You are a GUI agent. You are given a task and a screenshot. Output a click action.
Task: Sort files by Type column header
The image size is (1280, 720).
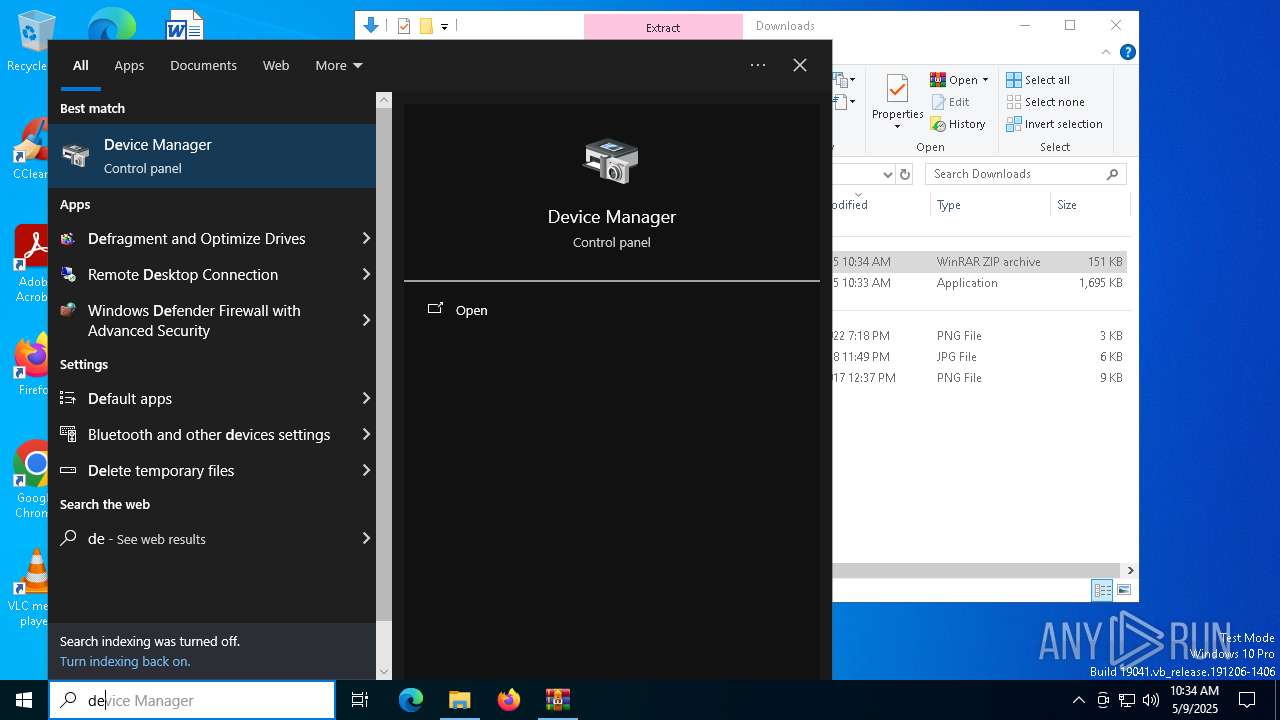point(990,205)
